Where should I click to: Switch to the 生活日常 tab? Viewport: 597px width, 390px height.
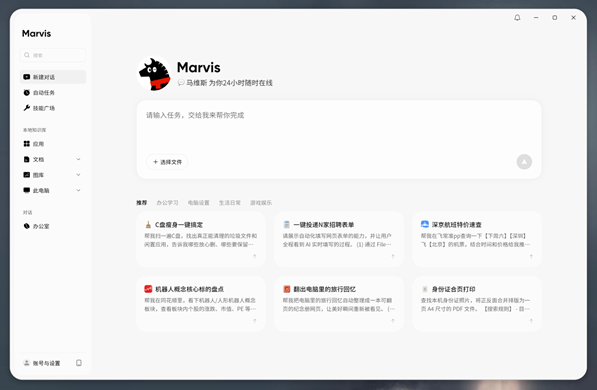pyautogui.click(x=230, y=203)
